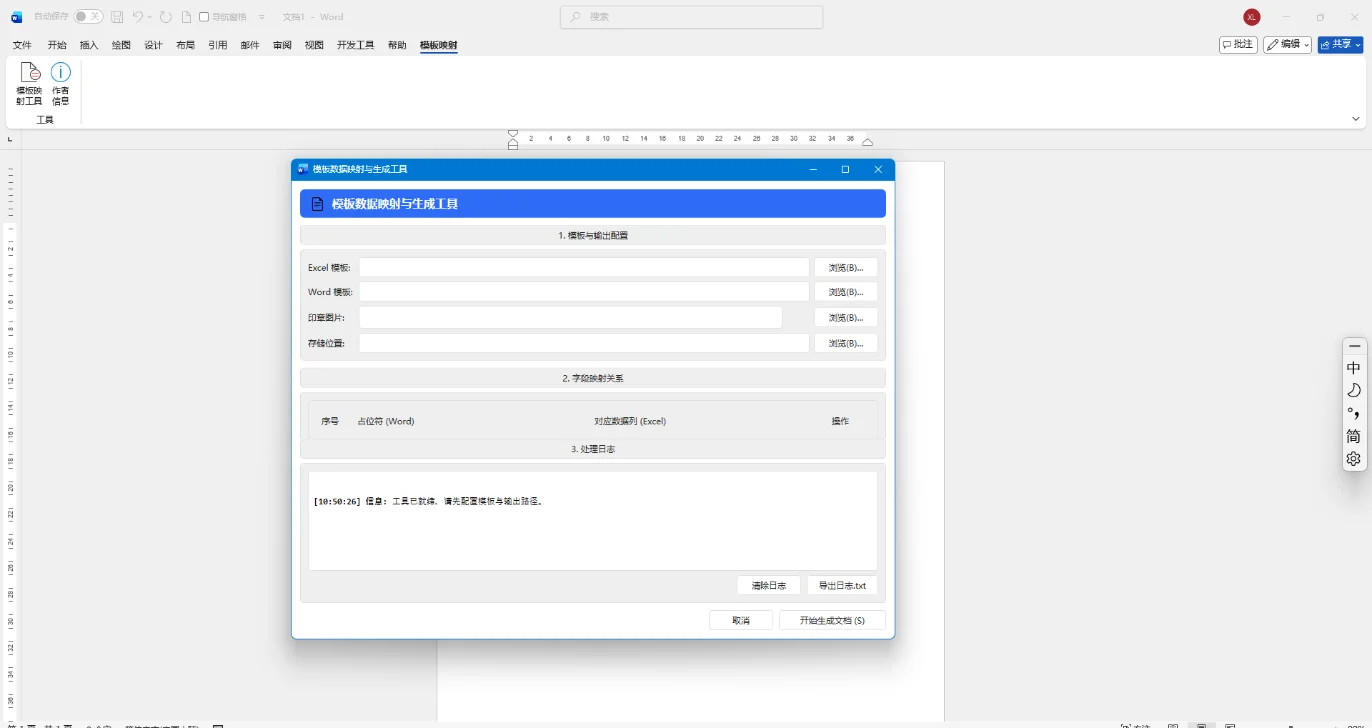This screenshot has height=728, width=1372.
Task: Open IME settings gear icon
Action: pyautogui.click(x=1354, y=459)
